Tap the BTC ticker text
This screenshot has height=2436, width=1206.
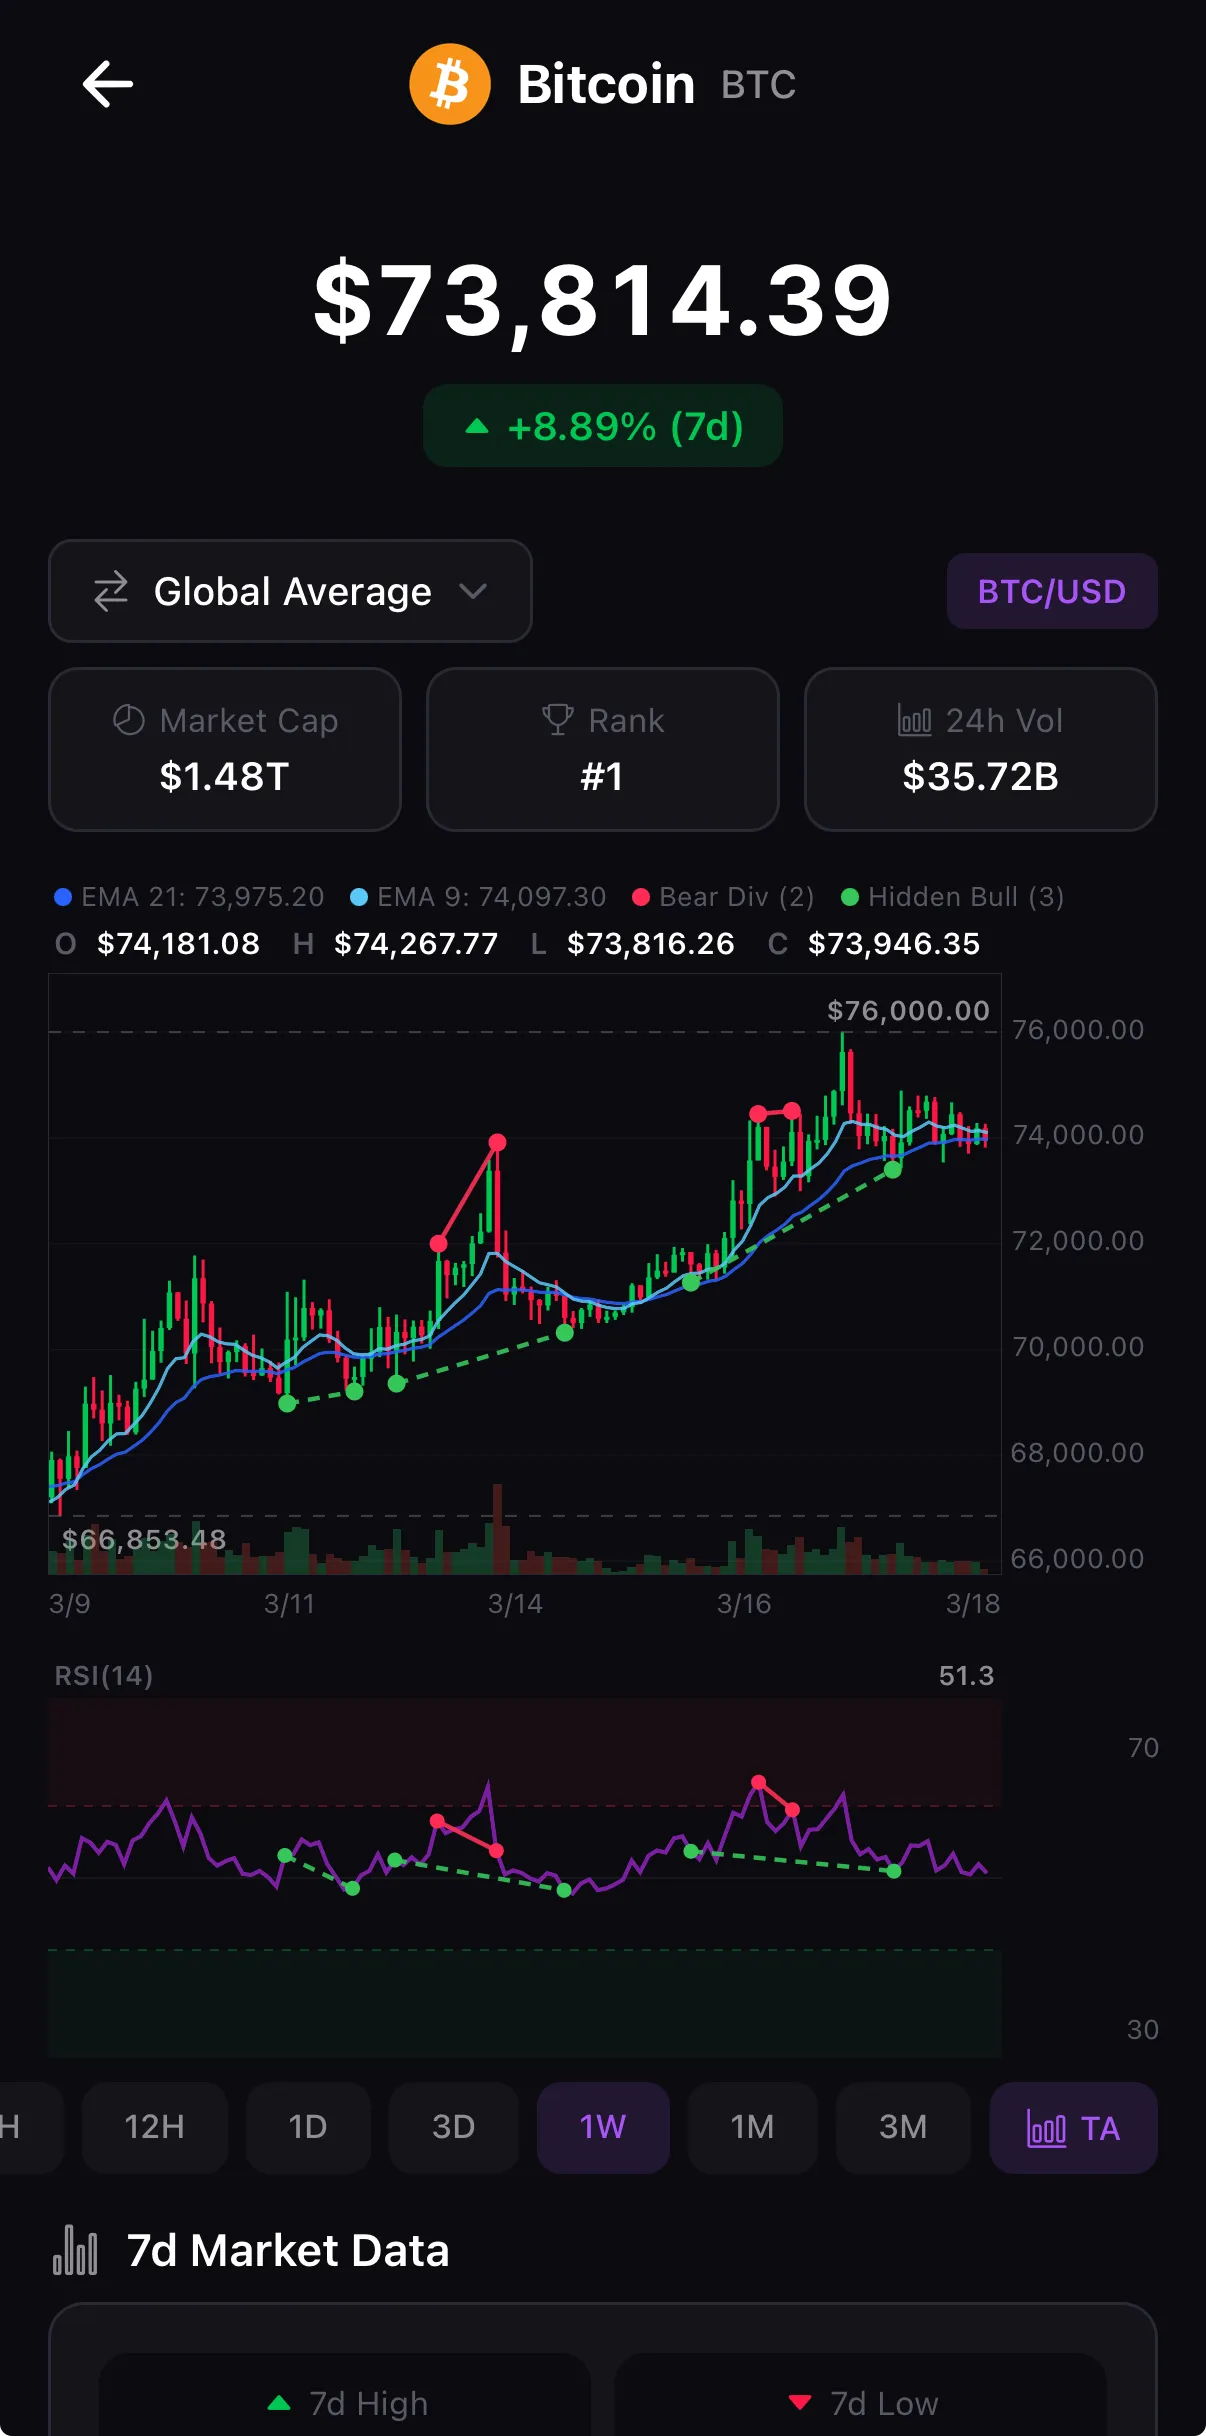pyautogui.click(x=759, y=85)
